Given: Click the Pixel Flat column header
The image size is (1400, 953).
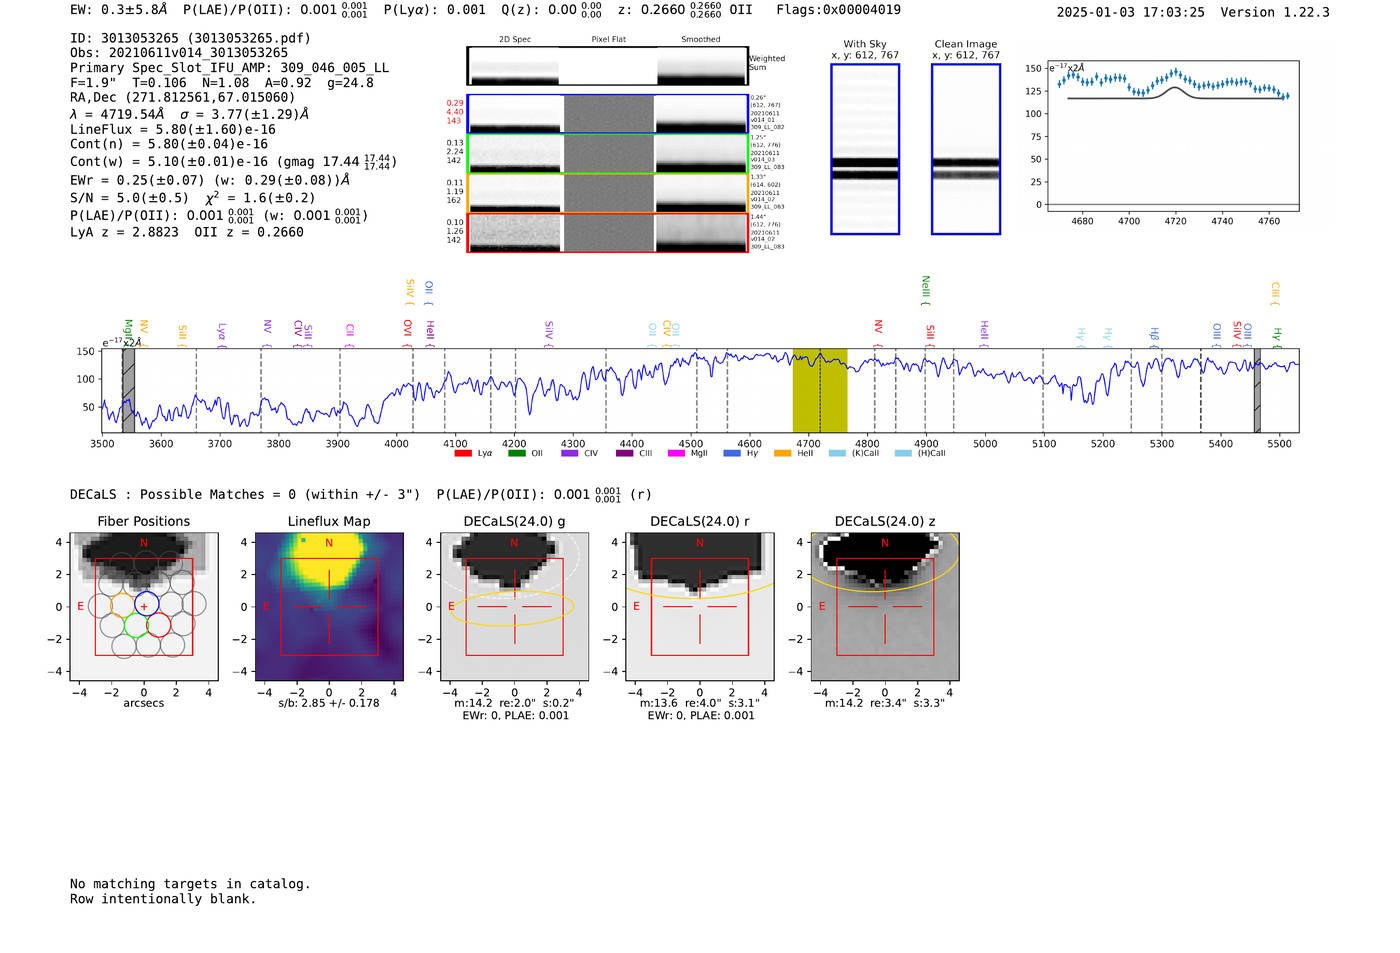Looking at the screenshot, I should tap(608, 40).
